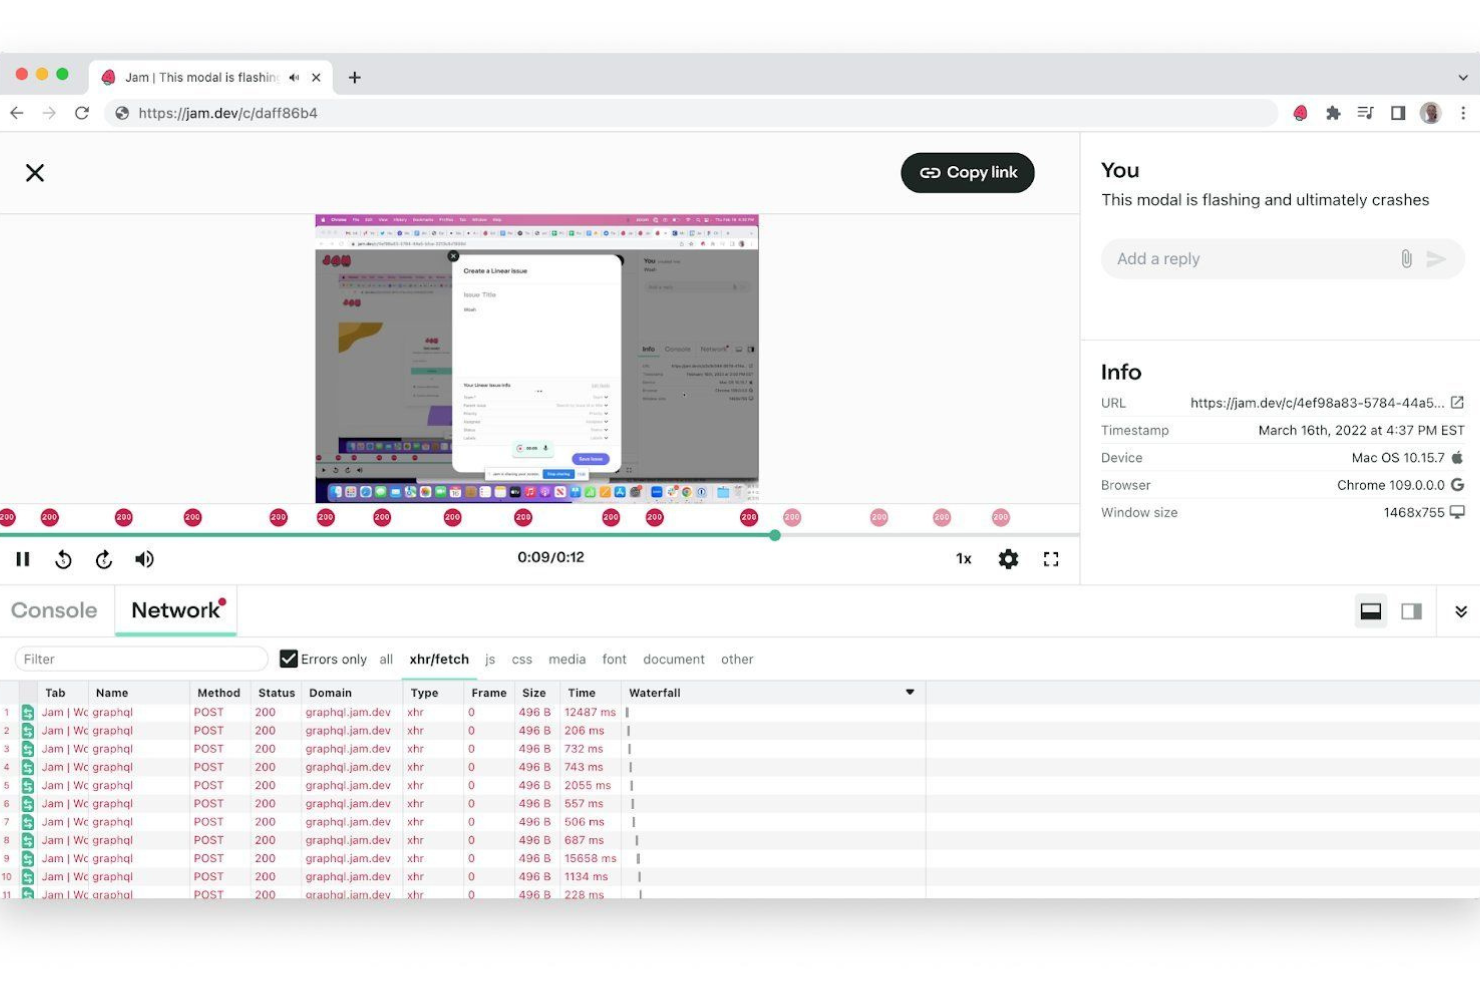Enter fullscreen playback mode
This screenshot has width=1480, height=987.
tap(1050, 558)
